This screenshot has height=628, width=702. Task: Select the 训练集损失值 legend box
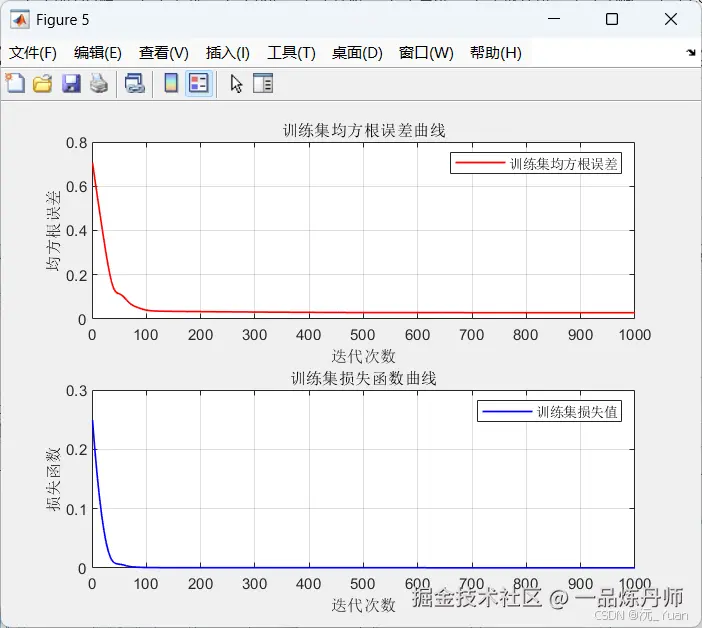coord(549,411)
